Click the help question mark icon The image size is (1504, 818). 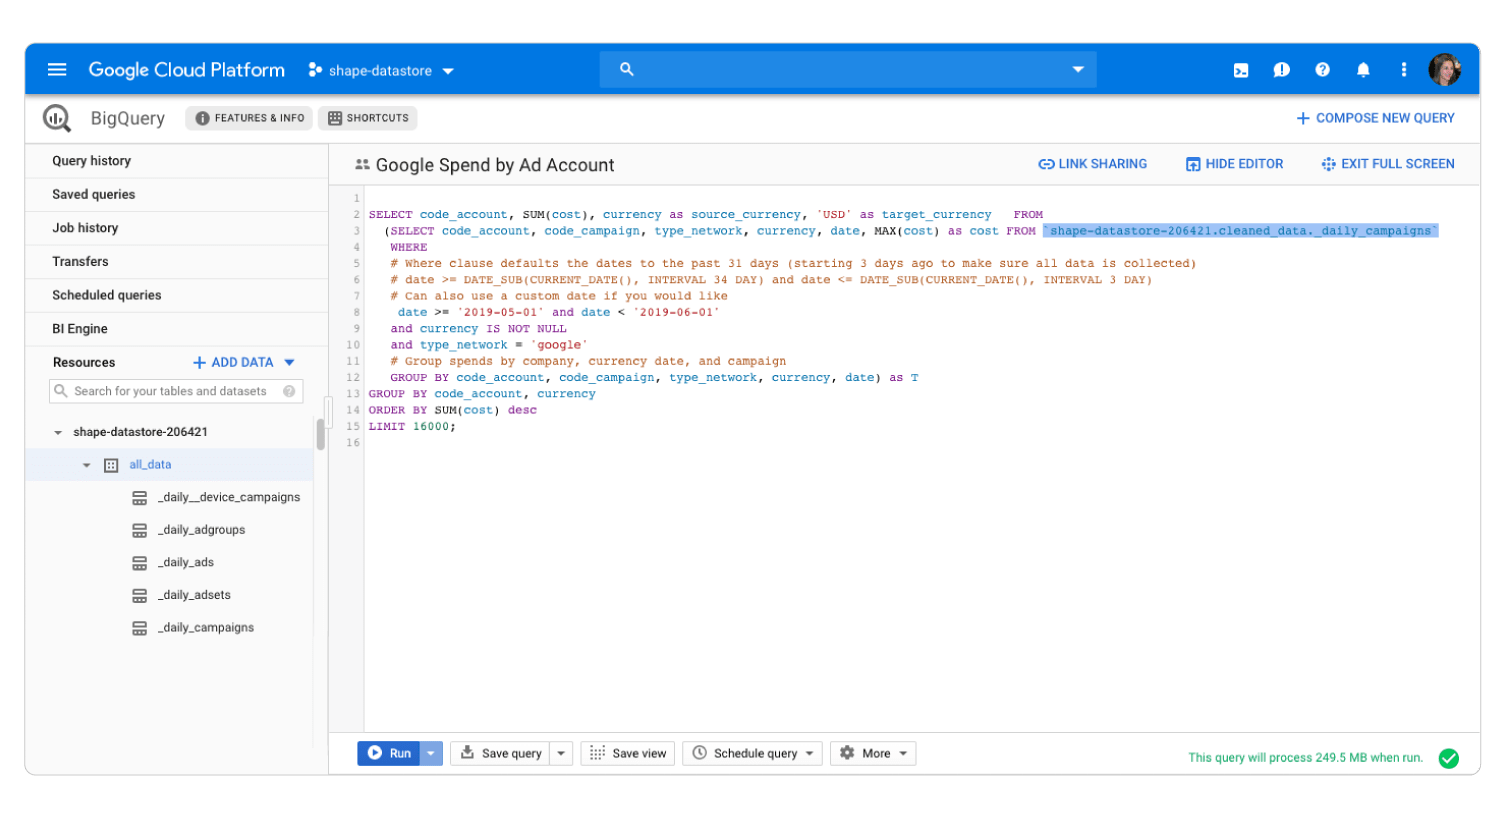(1322, 70)
